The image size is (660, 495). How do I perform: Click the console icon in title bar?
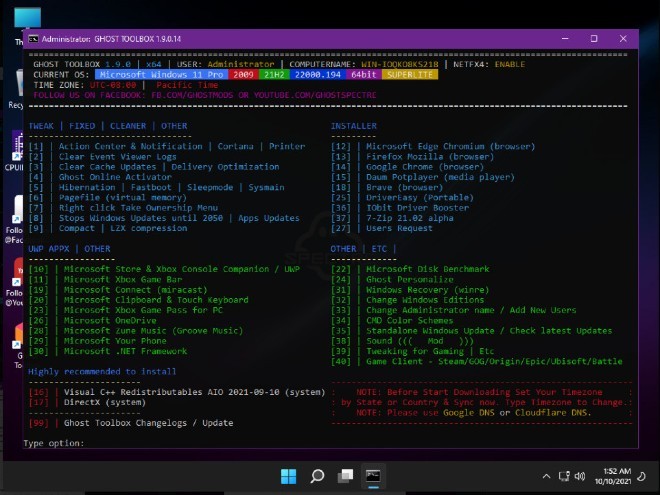pos(33,38)
